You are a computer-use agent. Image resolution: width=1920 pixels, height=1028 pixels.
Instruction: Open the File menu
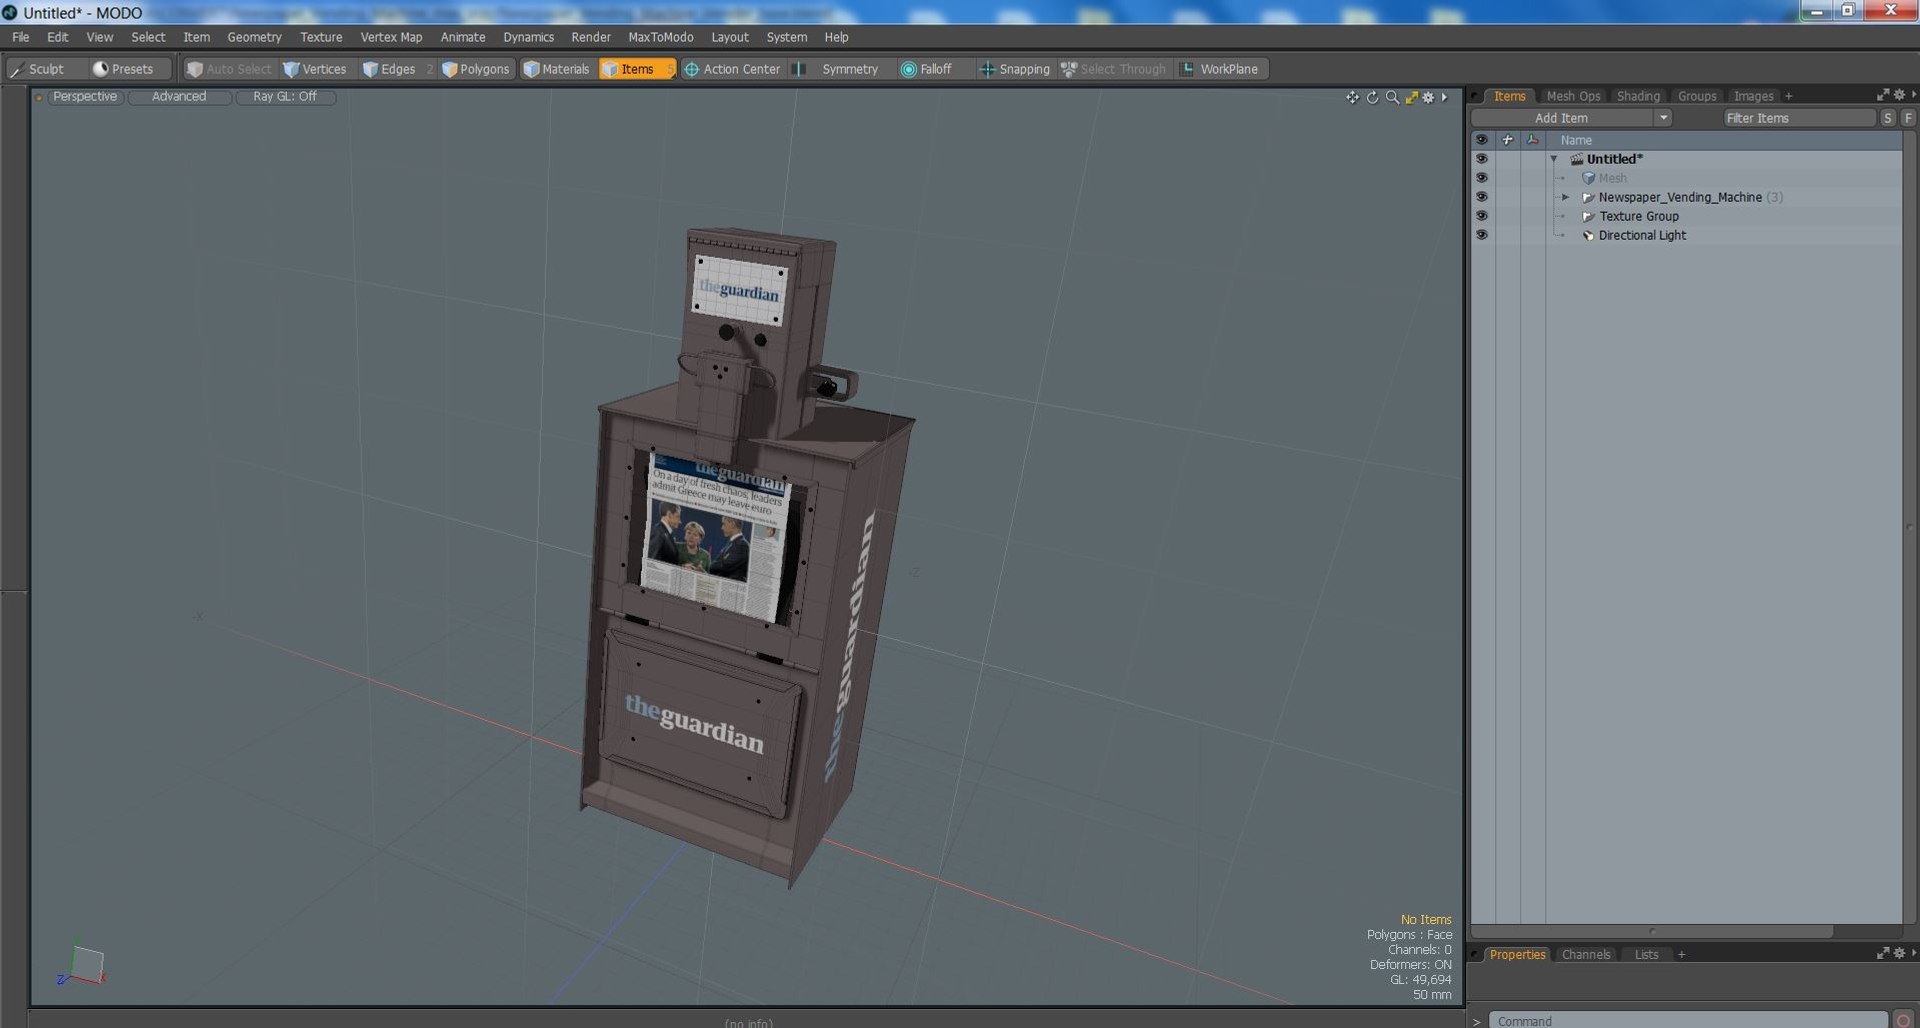pyautogui.click(x=21, y=37)
